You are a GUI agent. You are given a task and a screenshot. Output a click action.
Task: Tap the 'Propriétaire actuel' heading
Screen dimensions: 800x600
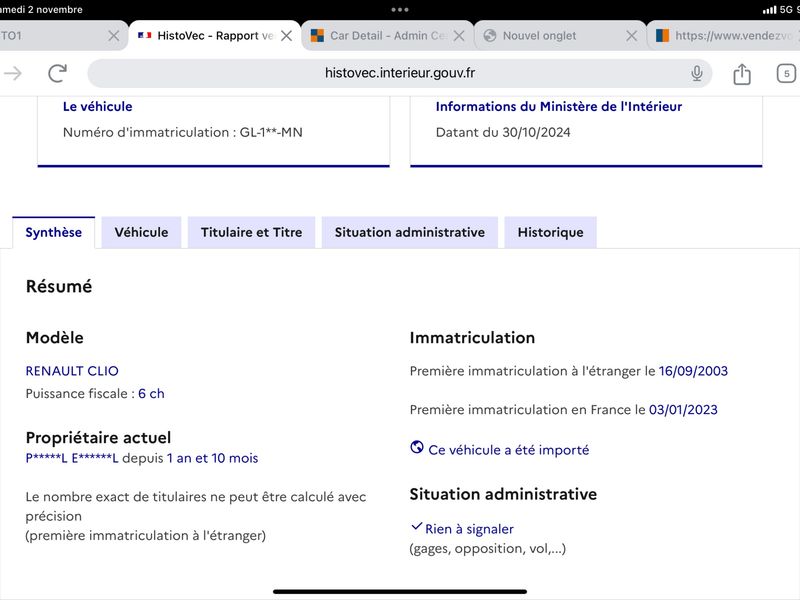(x=98, y=438)
